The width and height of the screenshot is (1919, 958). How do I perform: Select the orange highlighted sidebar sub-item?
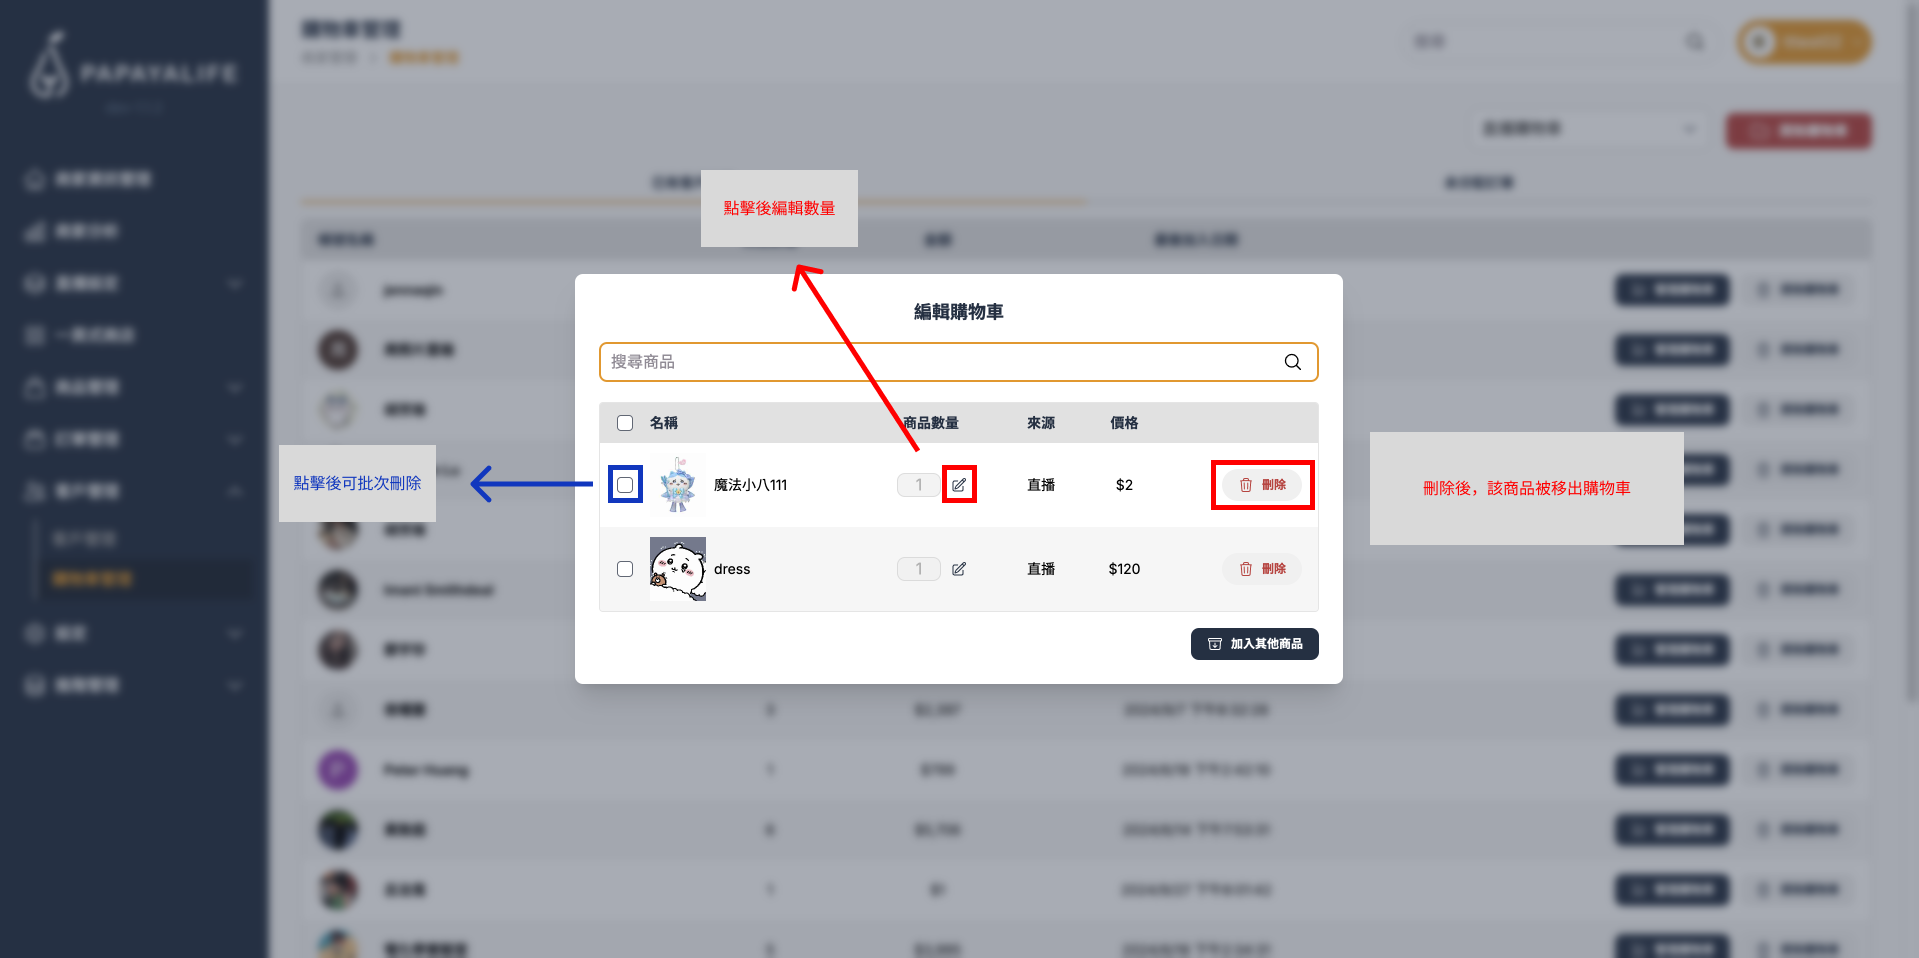(92, 579)
